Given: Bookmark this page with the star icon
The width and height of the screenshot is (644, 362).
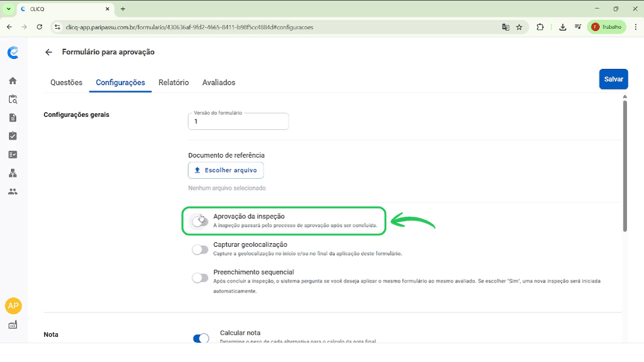Looking at the screenshot, I should click(519, 27).
